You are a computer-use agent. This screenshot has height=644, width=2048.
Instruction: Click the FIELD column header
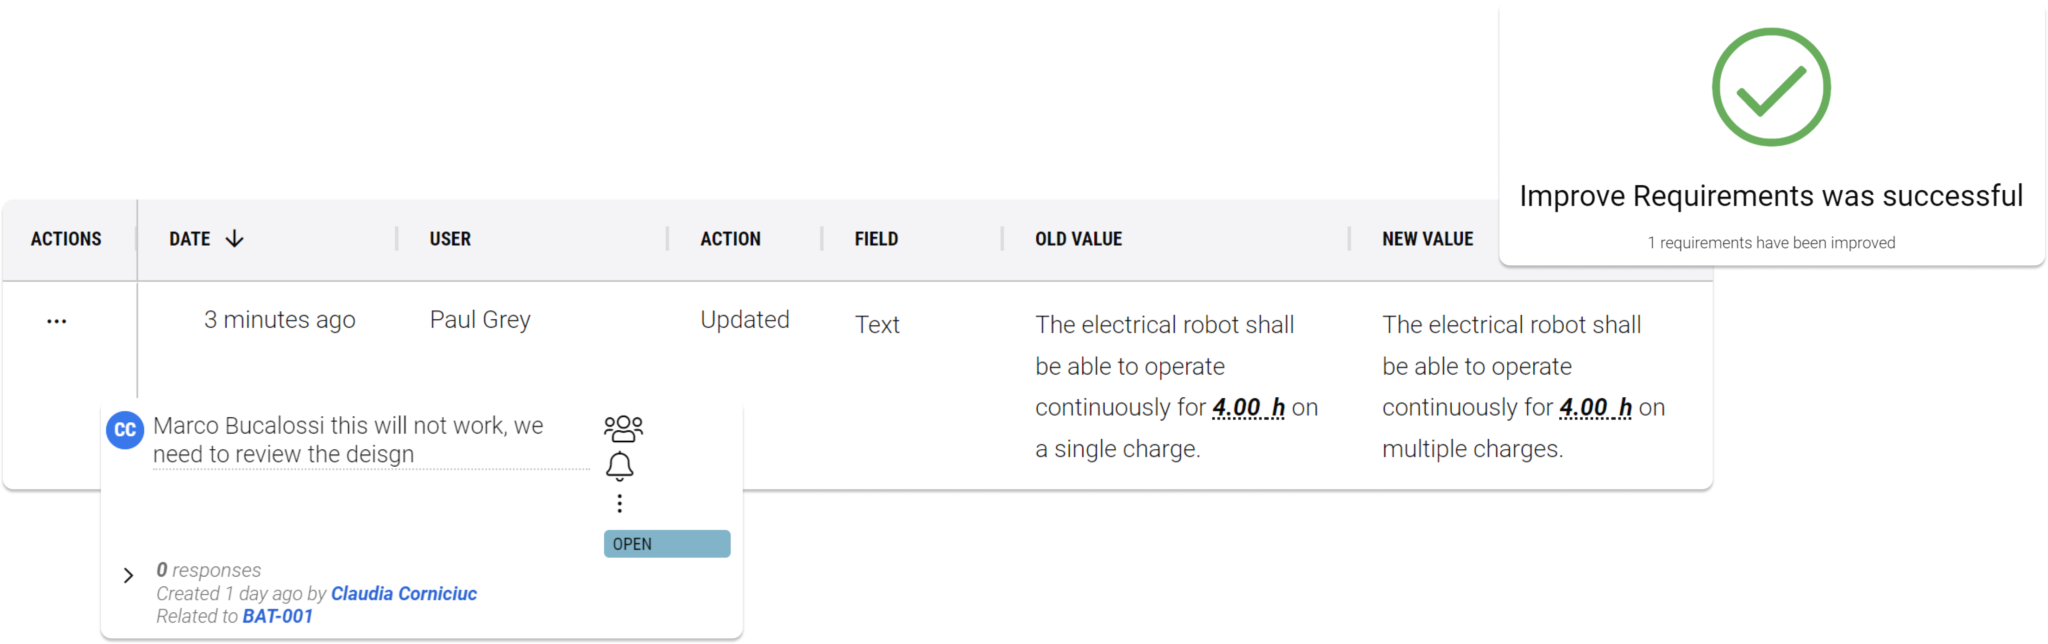(876, 239)
